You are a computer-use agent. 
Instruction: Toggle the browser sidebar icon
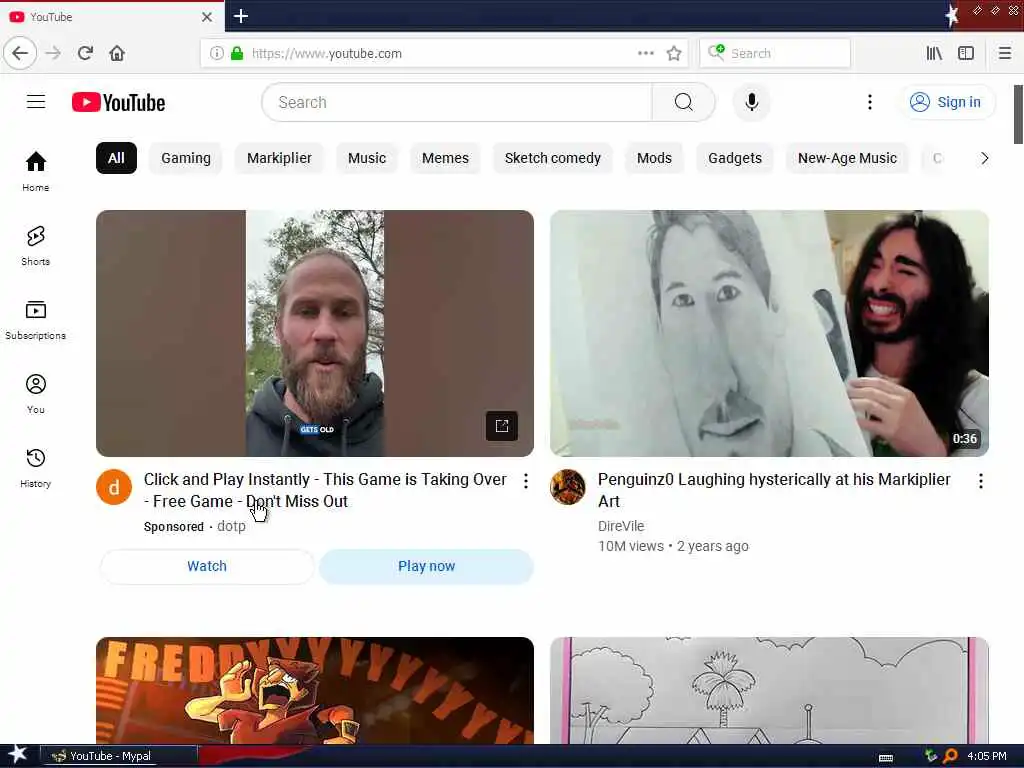pyautogui.click(x=966, y=53)
